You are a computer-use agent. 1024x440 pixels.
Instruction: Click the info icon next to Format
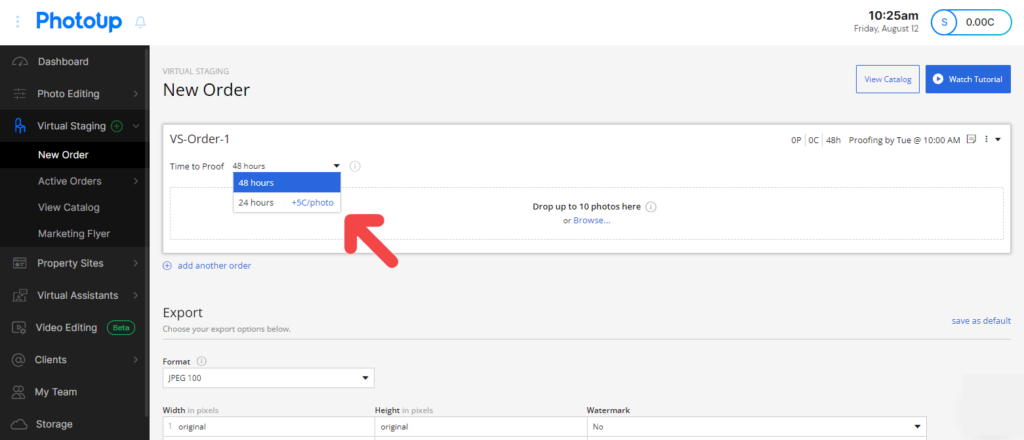[202, 361]
